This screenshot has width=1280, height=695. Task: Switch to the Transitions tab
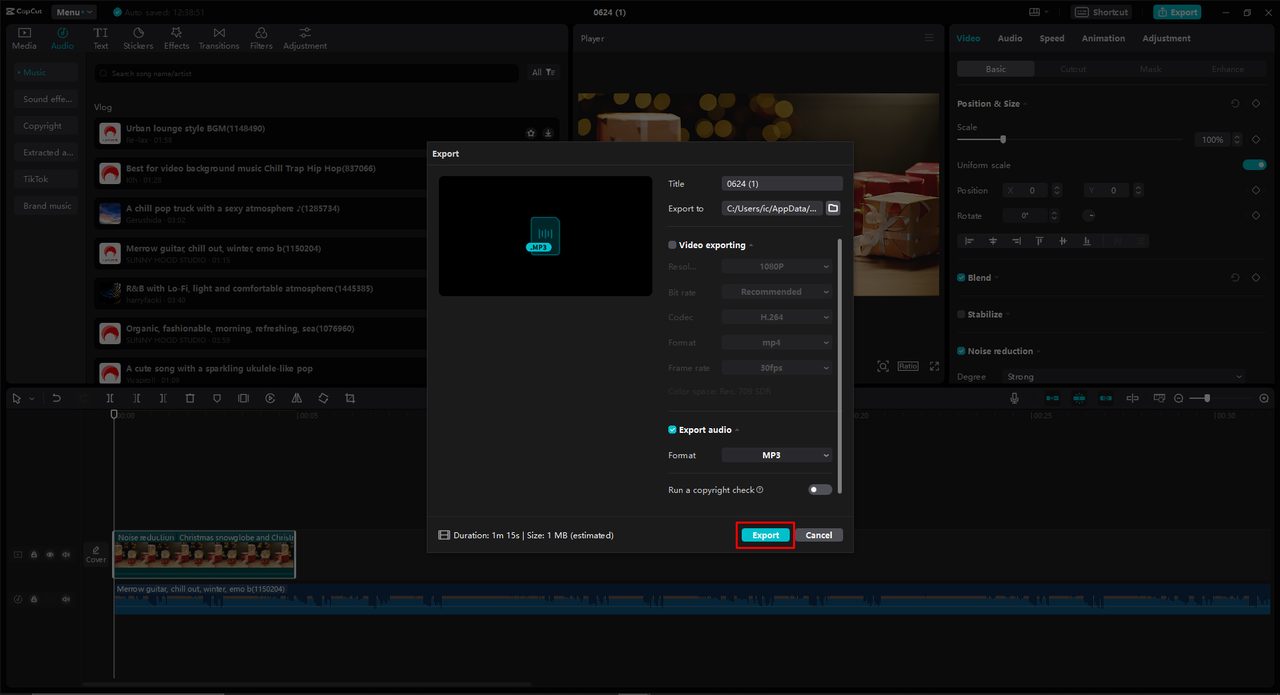pos(219,38)
